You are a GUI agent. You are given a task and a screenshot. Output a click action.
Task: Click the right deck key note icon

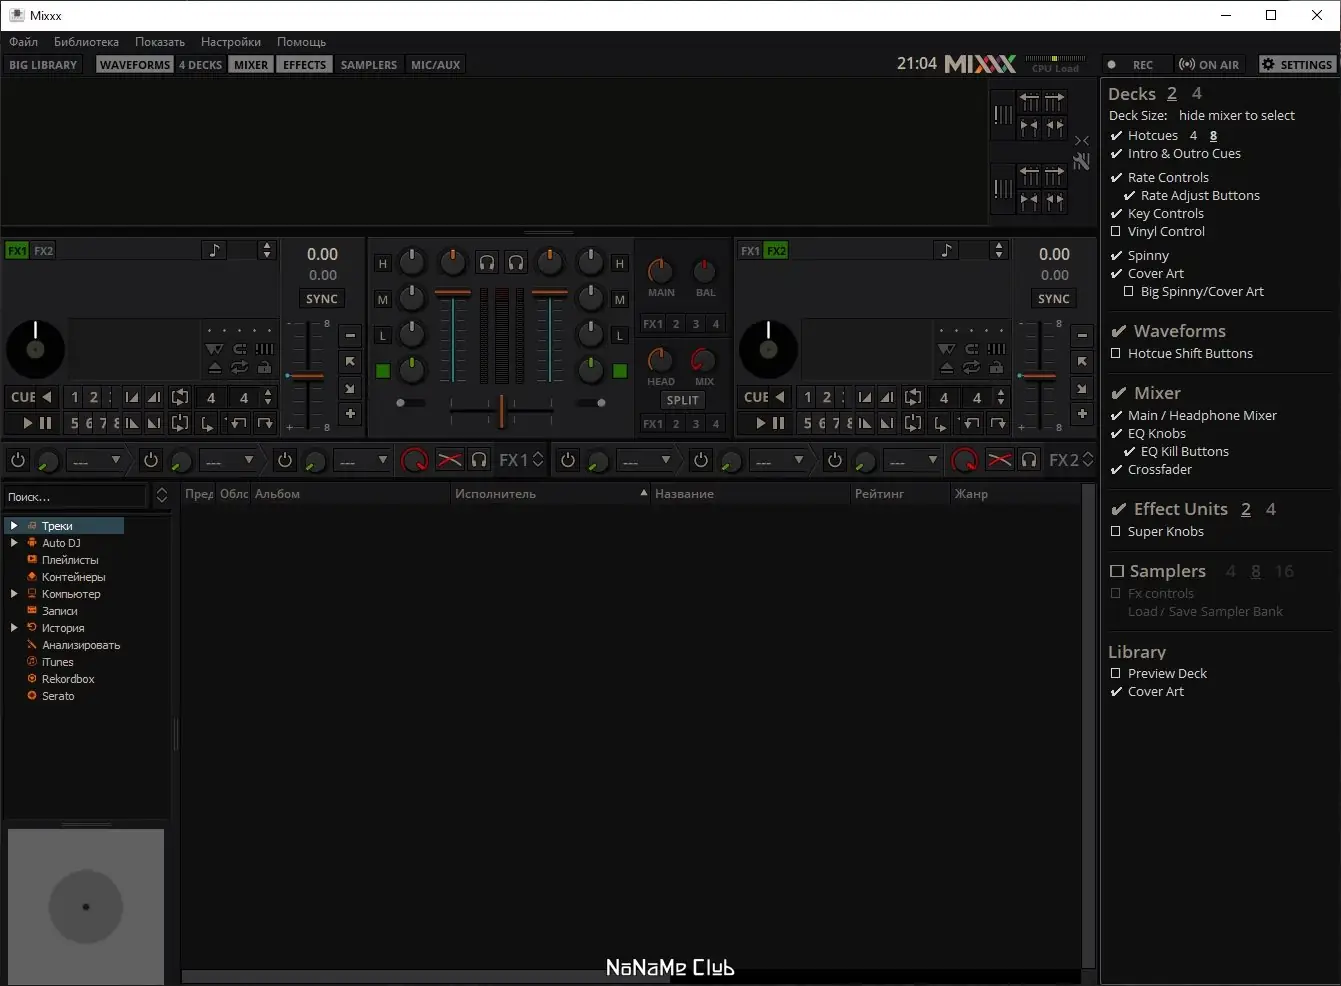[x=946, y=250]
